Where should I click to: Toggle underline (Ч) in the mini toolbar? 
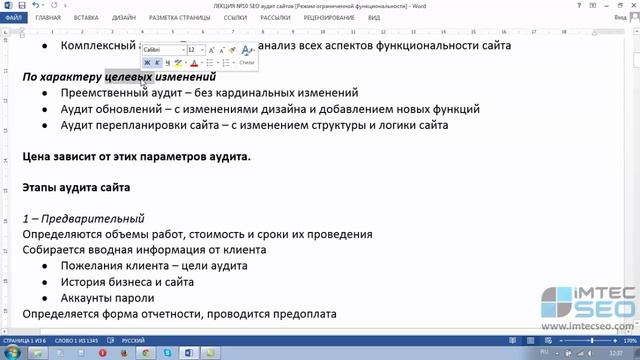(x=167, y=63)
